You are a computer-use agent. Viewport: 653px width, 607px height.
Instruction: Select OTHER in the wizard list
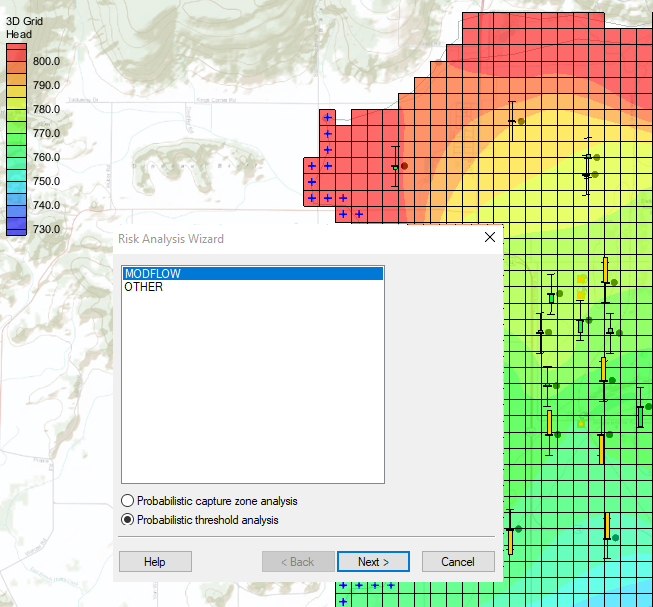[252, 287]
